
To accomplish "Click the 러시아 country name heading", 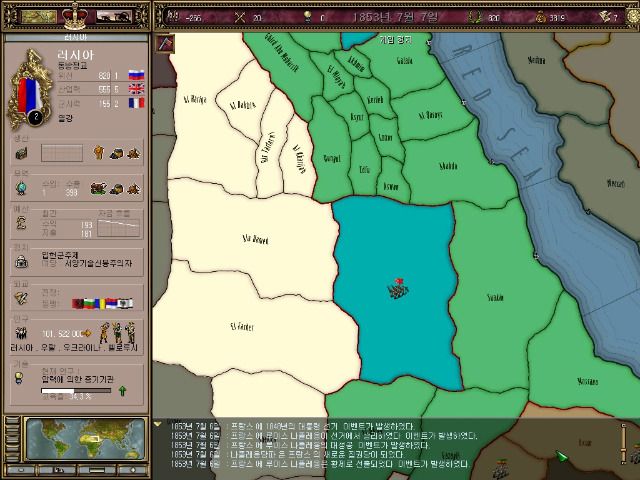I will [x=75, y=55].
